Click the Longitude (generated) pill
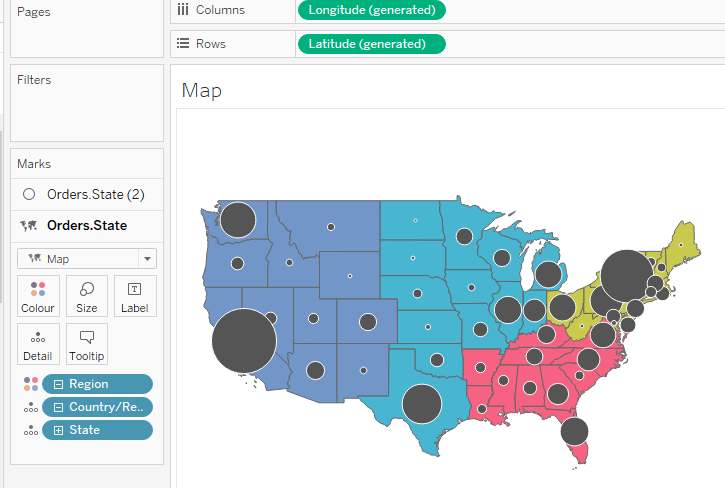This screenshot has height=488, width=725. (x=371, y=10)
